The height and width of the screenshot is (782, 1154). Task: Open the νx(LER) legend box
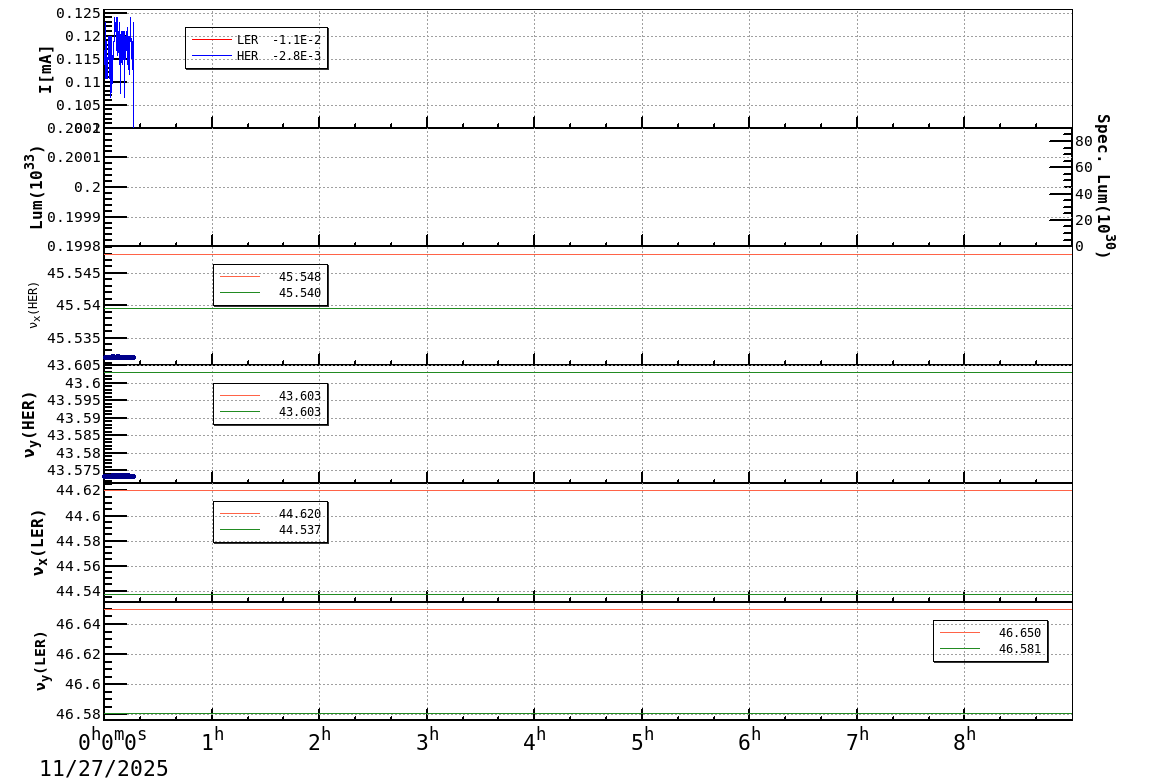[x=268, y=522]
